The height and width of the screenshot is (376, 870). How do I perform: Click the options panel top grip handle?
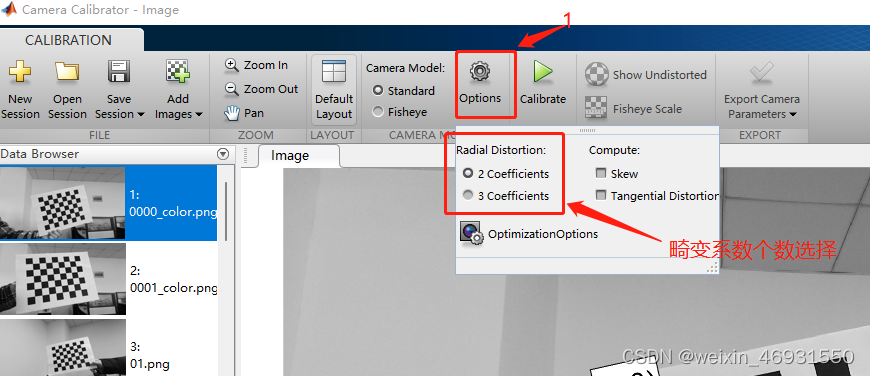click(x=587, y=130)
